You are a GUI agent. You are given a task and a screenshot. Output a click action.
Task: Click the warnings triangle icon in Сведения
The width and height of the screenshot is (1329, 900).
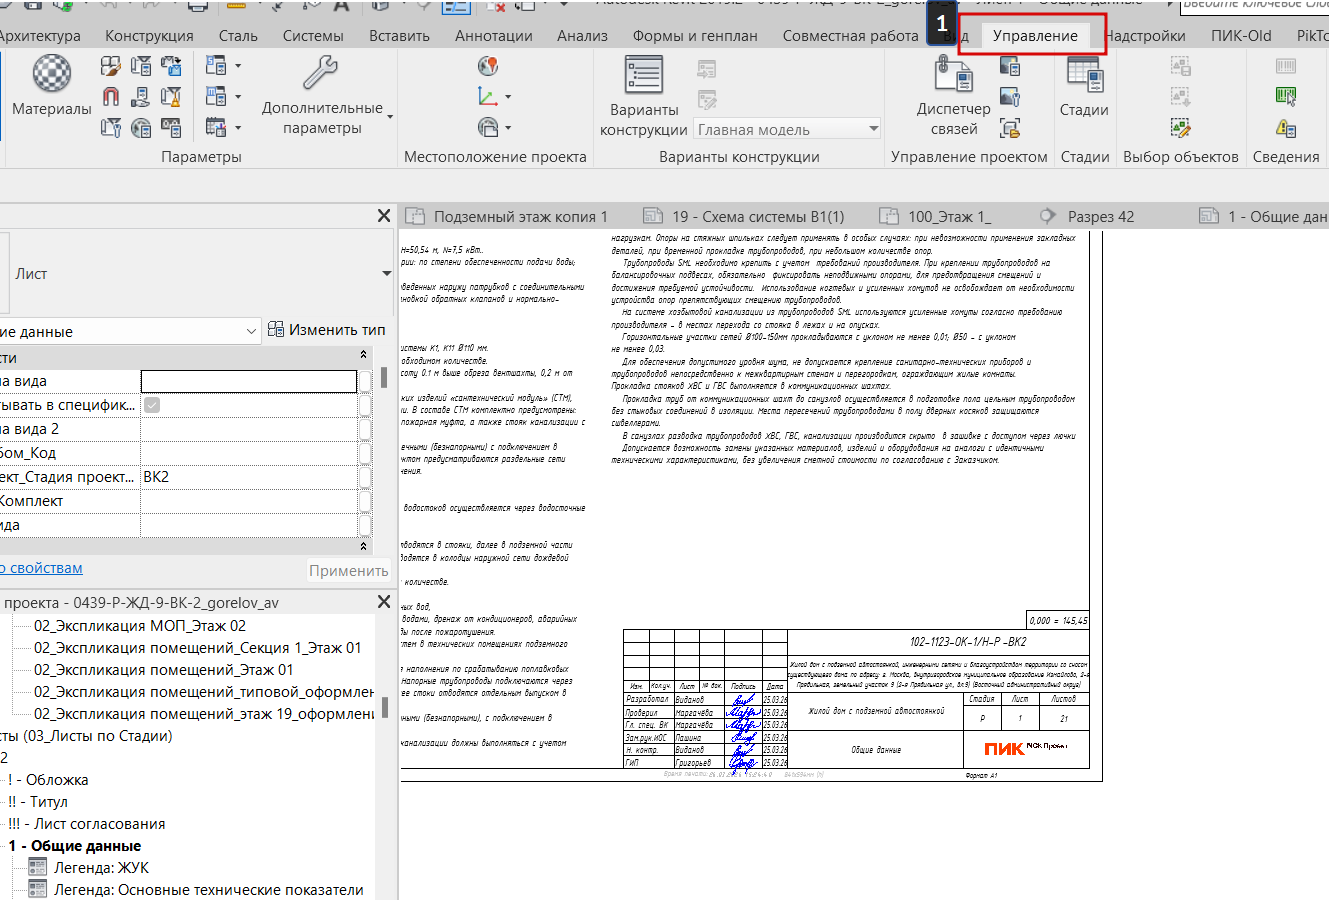pyautogui.click(x=1286, y=127)
